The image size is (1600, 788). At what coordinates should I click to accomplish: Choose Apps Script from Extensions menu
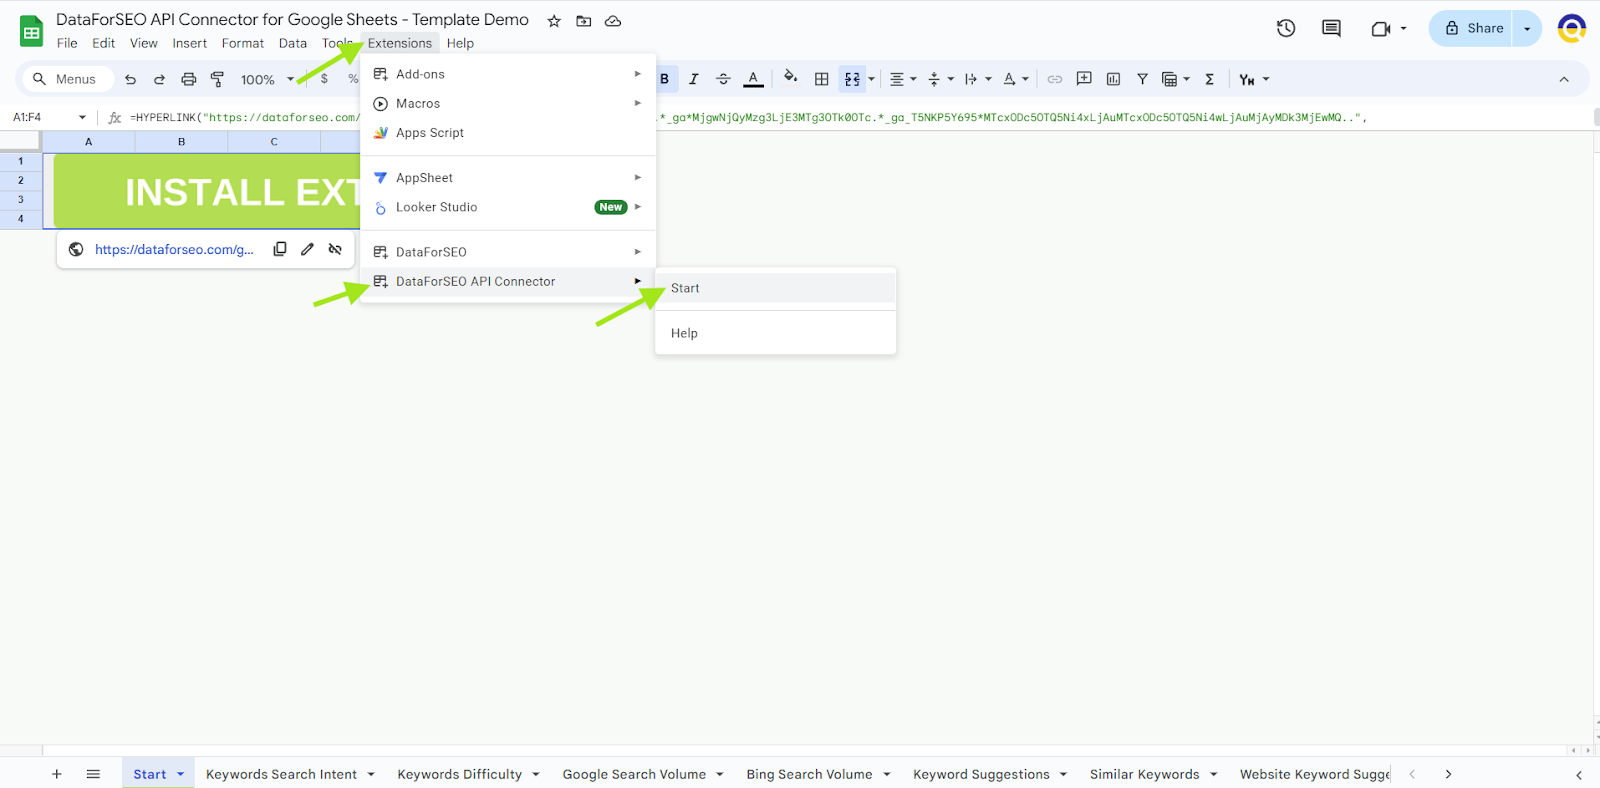click(508, 132)
